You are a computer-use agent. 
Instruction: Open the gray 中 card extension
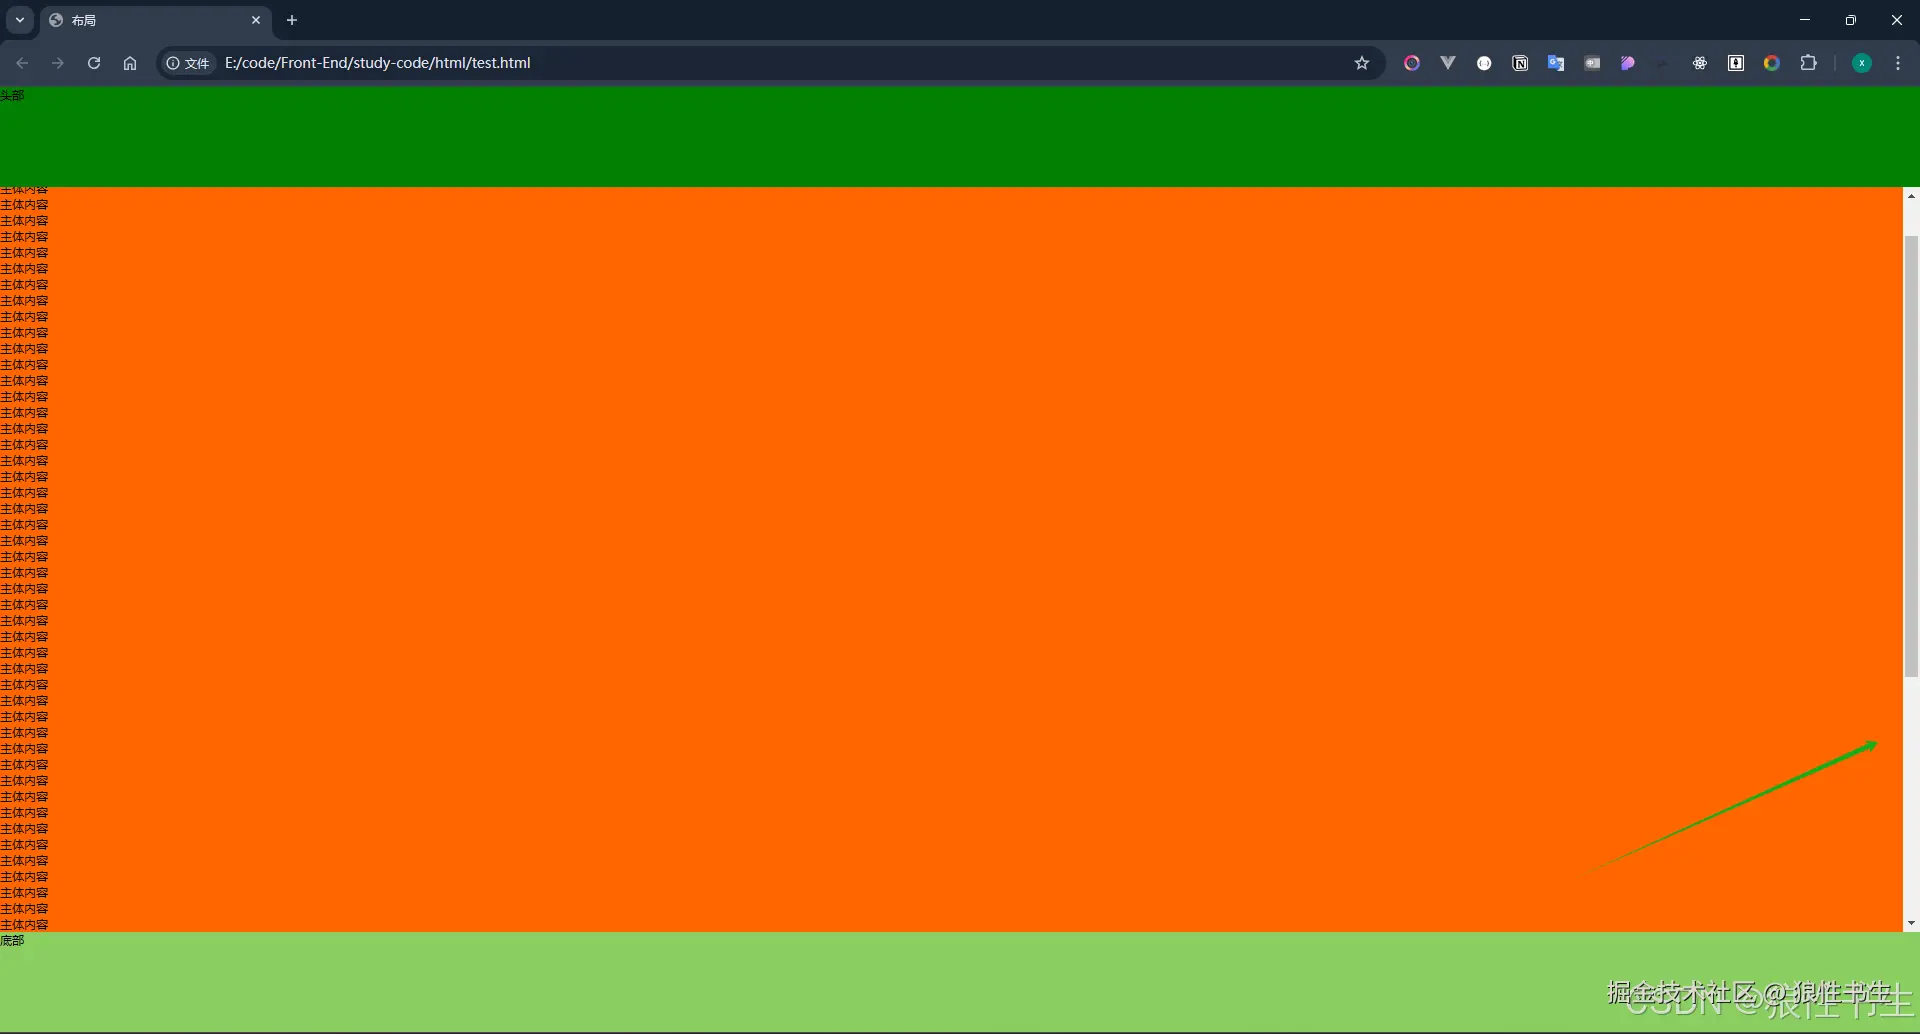pos(1592,63)
